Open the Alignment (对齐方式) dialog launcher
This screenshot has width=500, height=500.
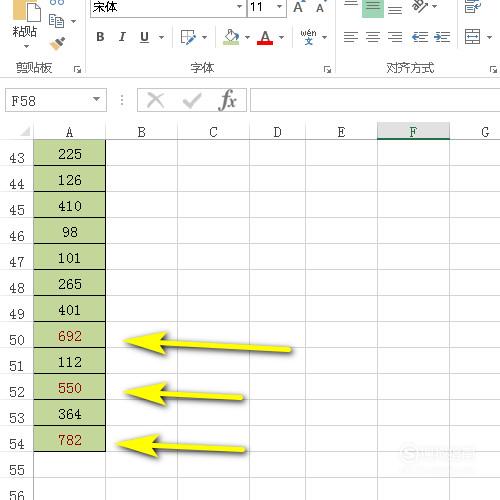[493, 69]
